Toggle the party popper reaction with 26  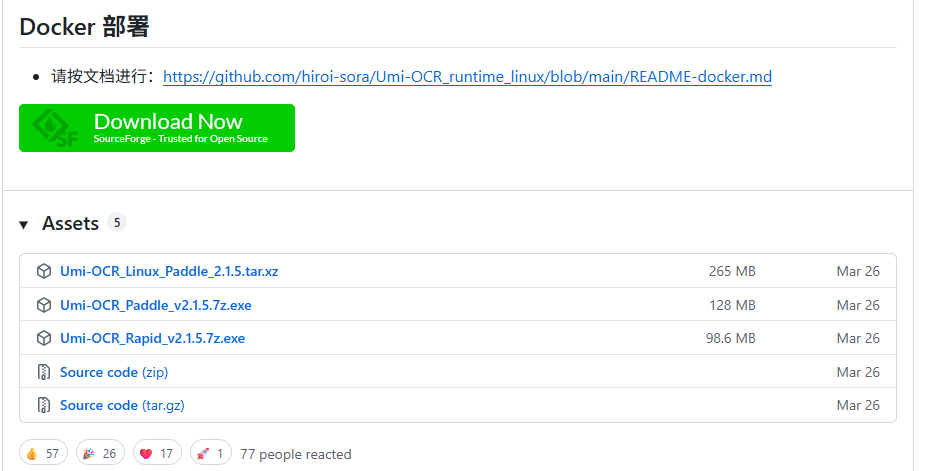[100, 453]
